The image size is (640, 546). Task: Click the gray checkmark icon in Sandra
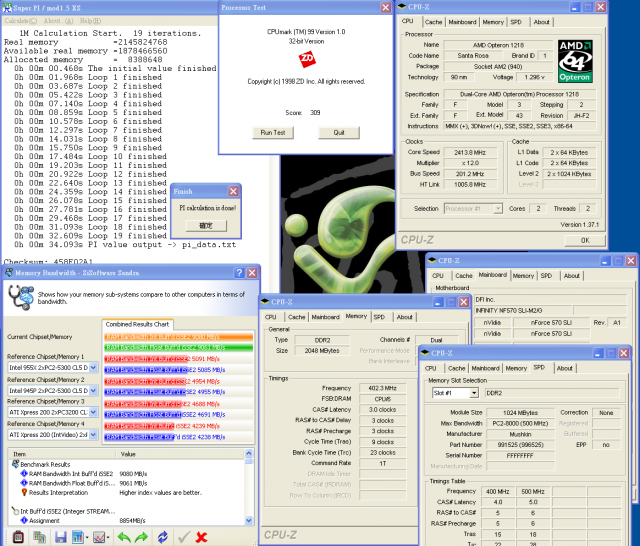184,537
